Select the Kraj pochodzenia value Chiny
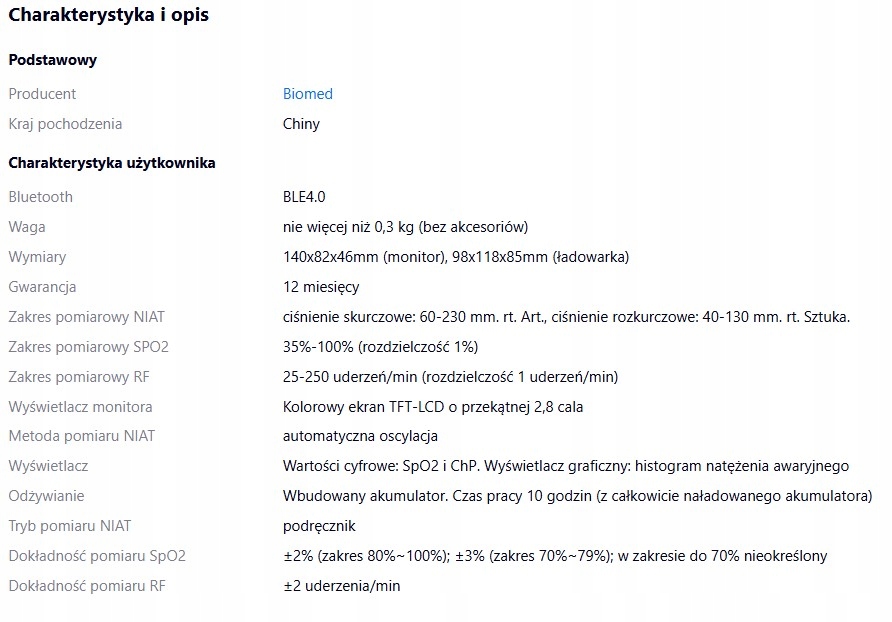The width and height of the screenshot is (892, 622). click(x=301, y=124)
